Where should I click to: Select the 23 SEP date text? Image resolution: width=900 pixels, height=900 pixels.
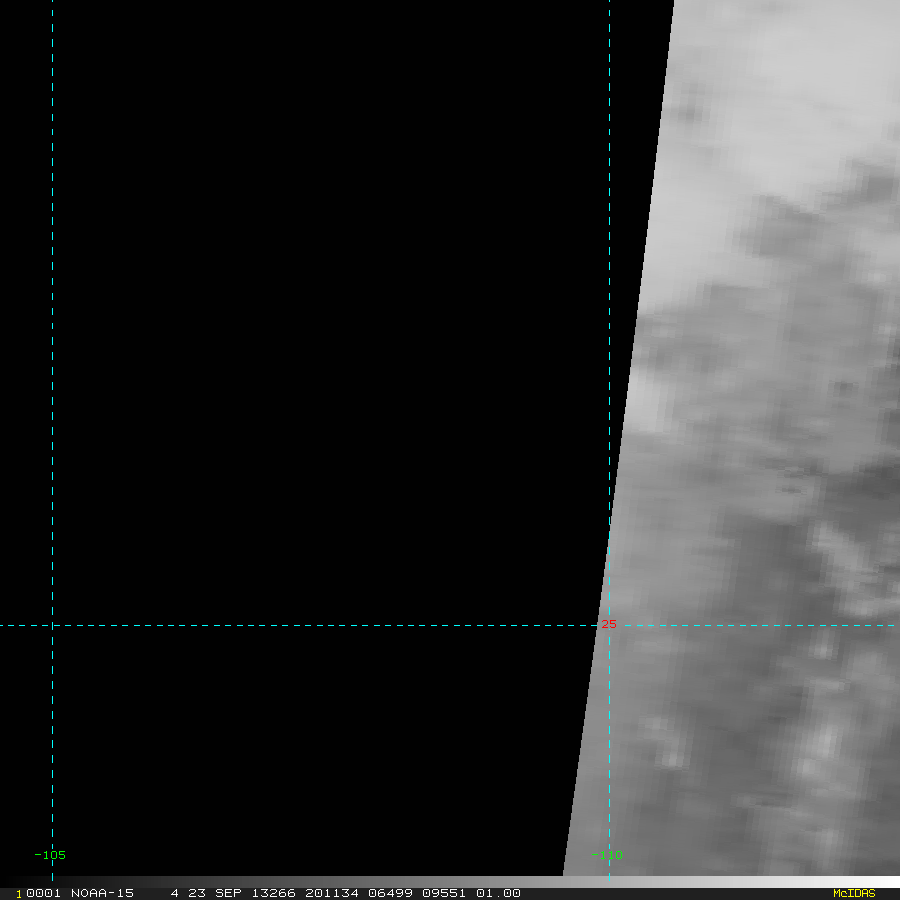[215, 893]
